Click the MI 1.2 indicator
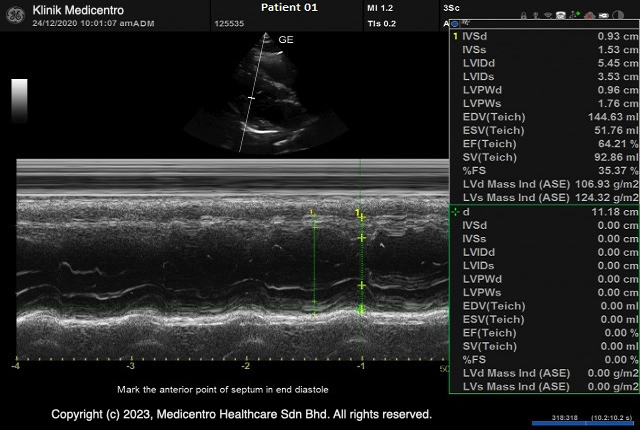 pyautogui.click(x=380, y=8)
